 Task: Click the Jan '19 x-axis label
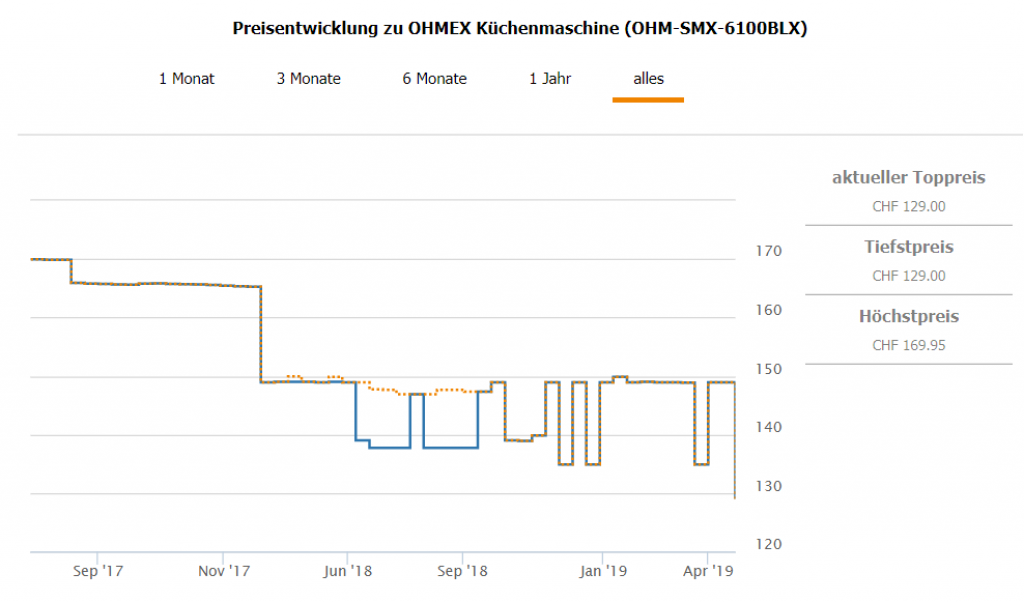(x=603, y=571)
